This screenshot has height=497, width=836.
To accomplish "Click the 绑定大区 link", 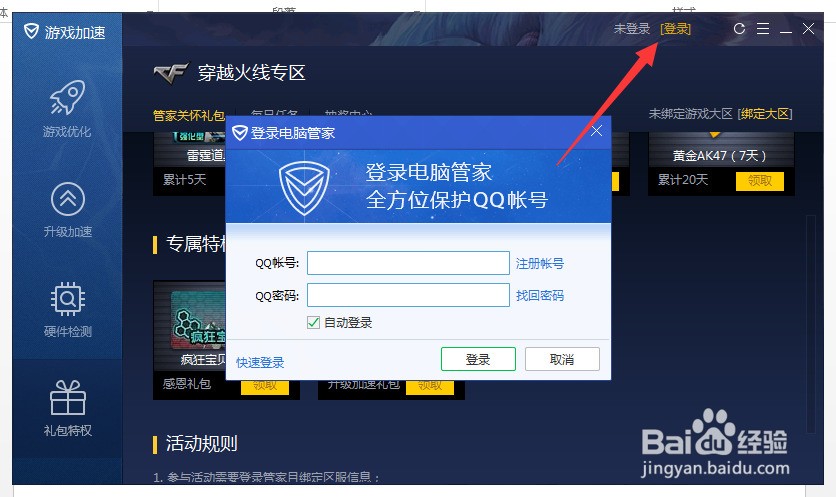I will [x=765, y=114].
